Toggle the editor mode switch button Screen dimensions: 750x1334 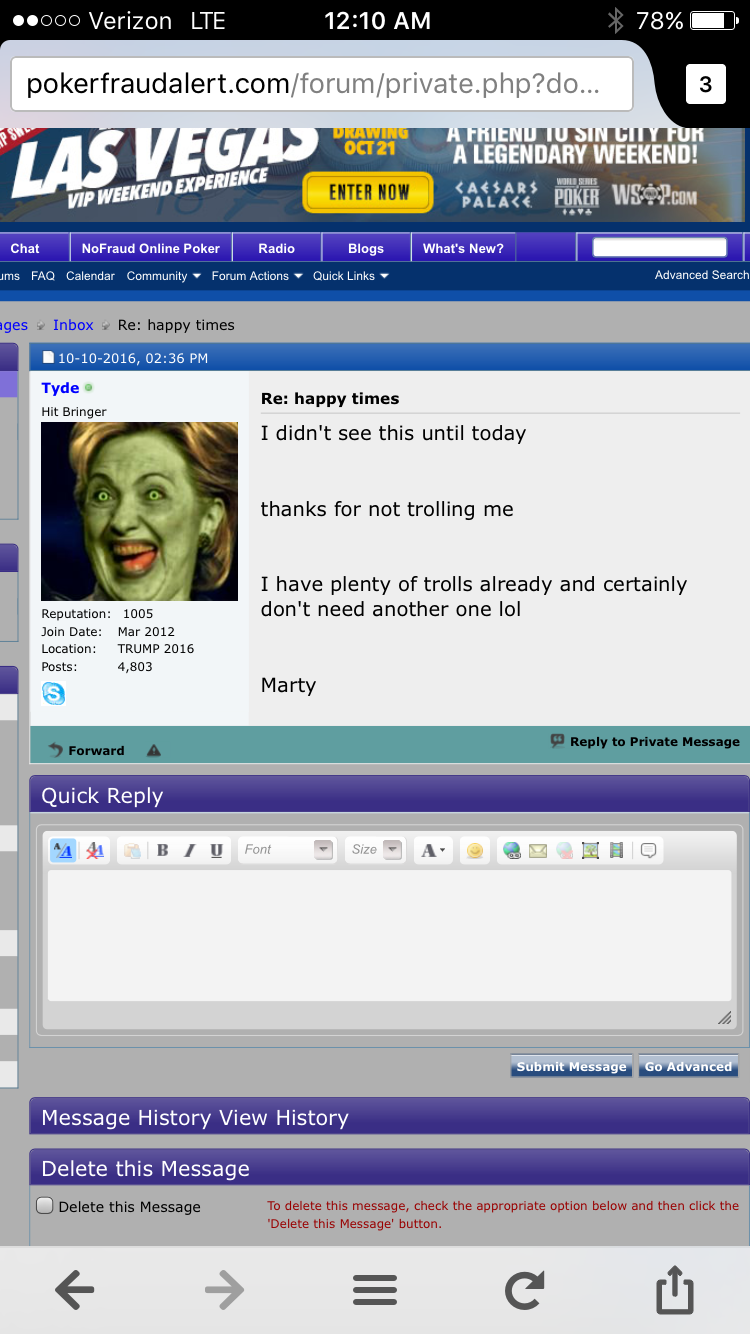click(62, 850)
